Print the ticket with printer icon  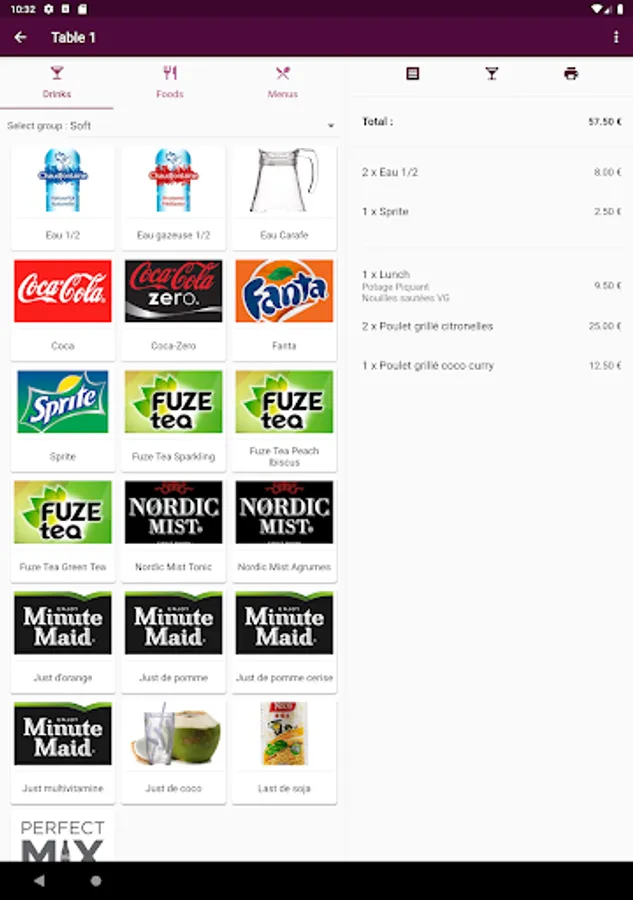(571, 73)
